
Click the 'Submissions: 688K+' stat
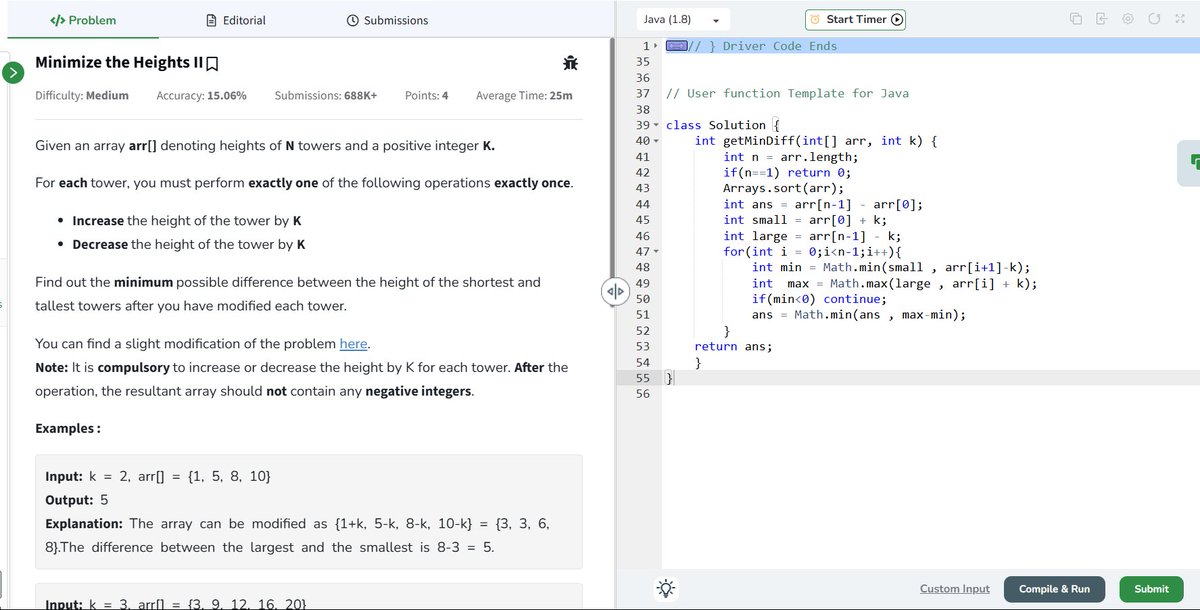tap(325, 95)
